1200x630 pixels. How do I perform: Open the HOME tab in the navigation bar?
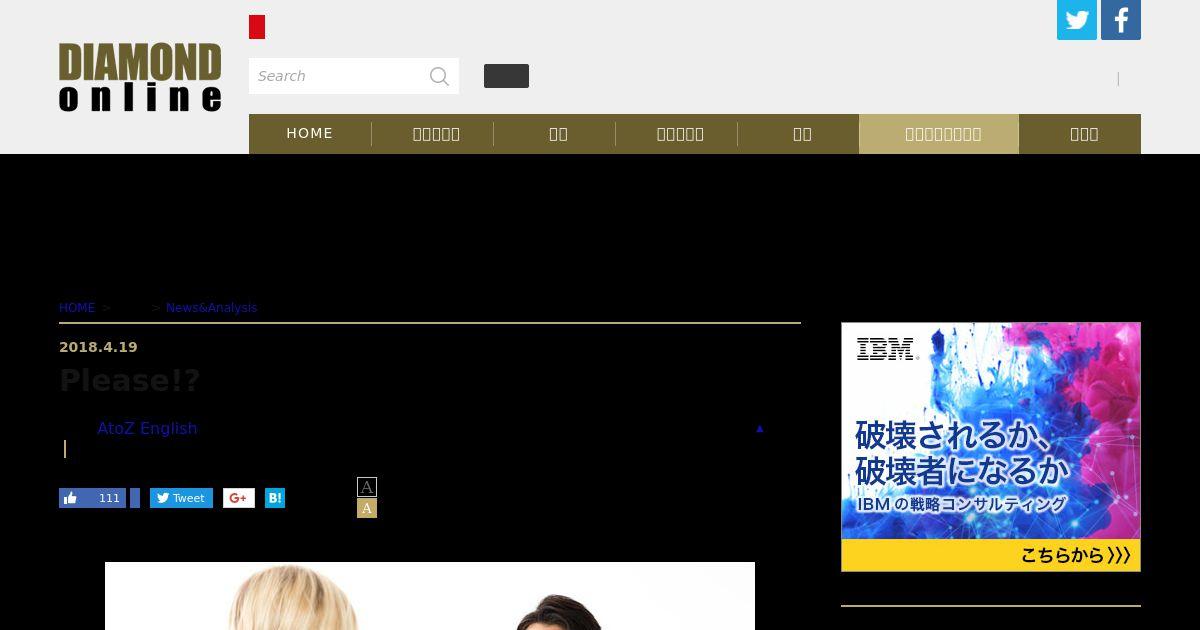click(x=310, y=134)
